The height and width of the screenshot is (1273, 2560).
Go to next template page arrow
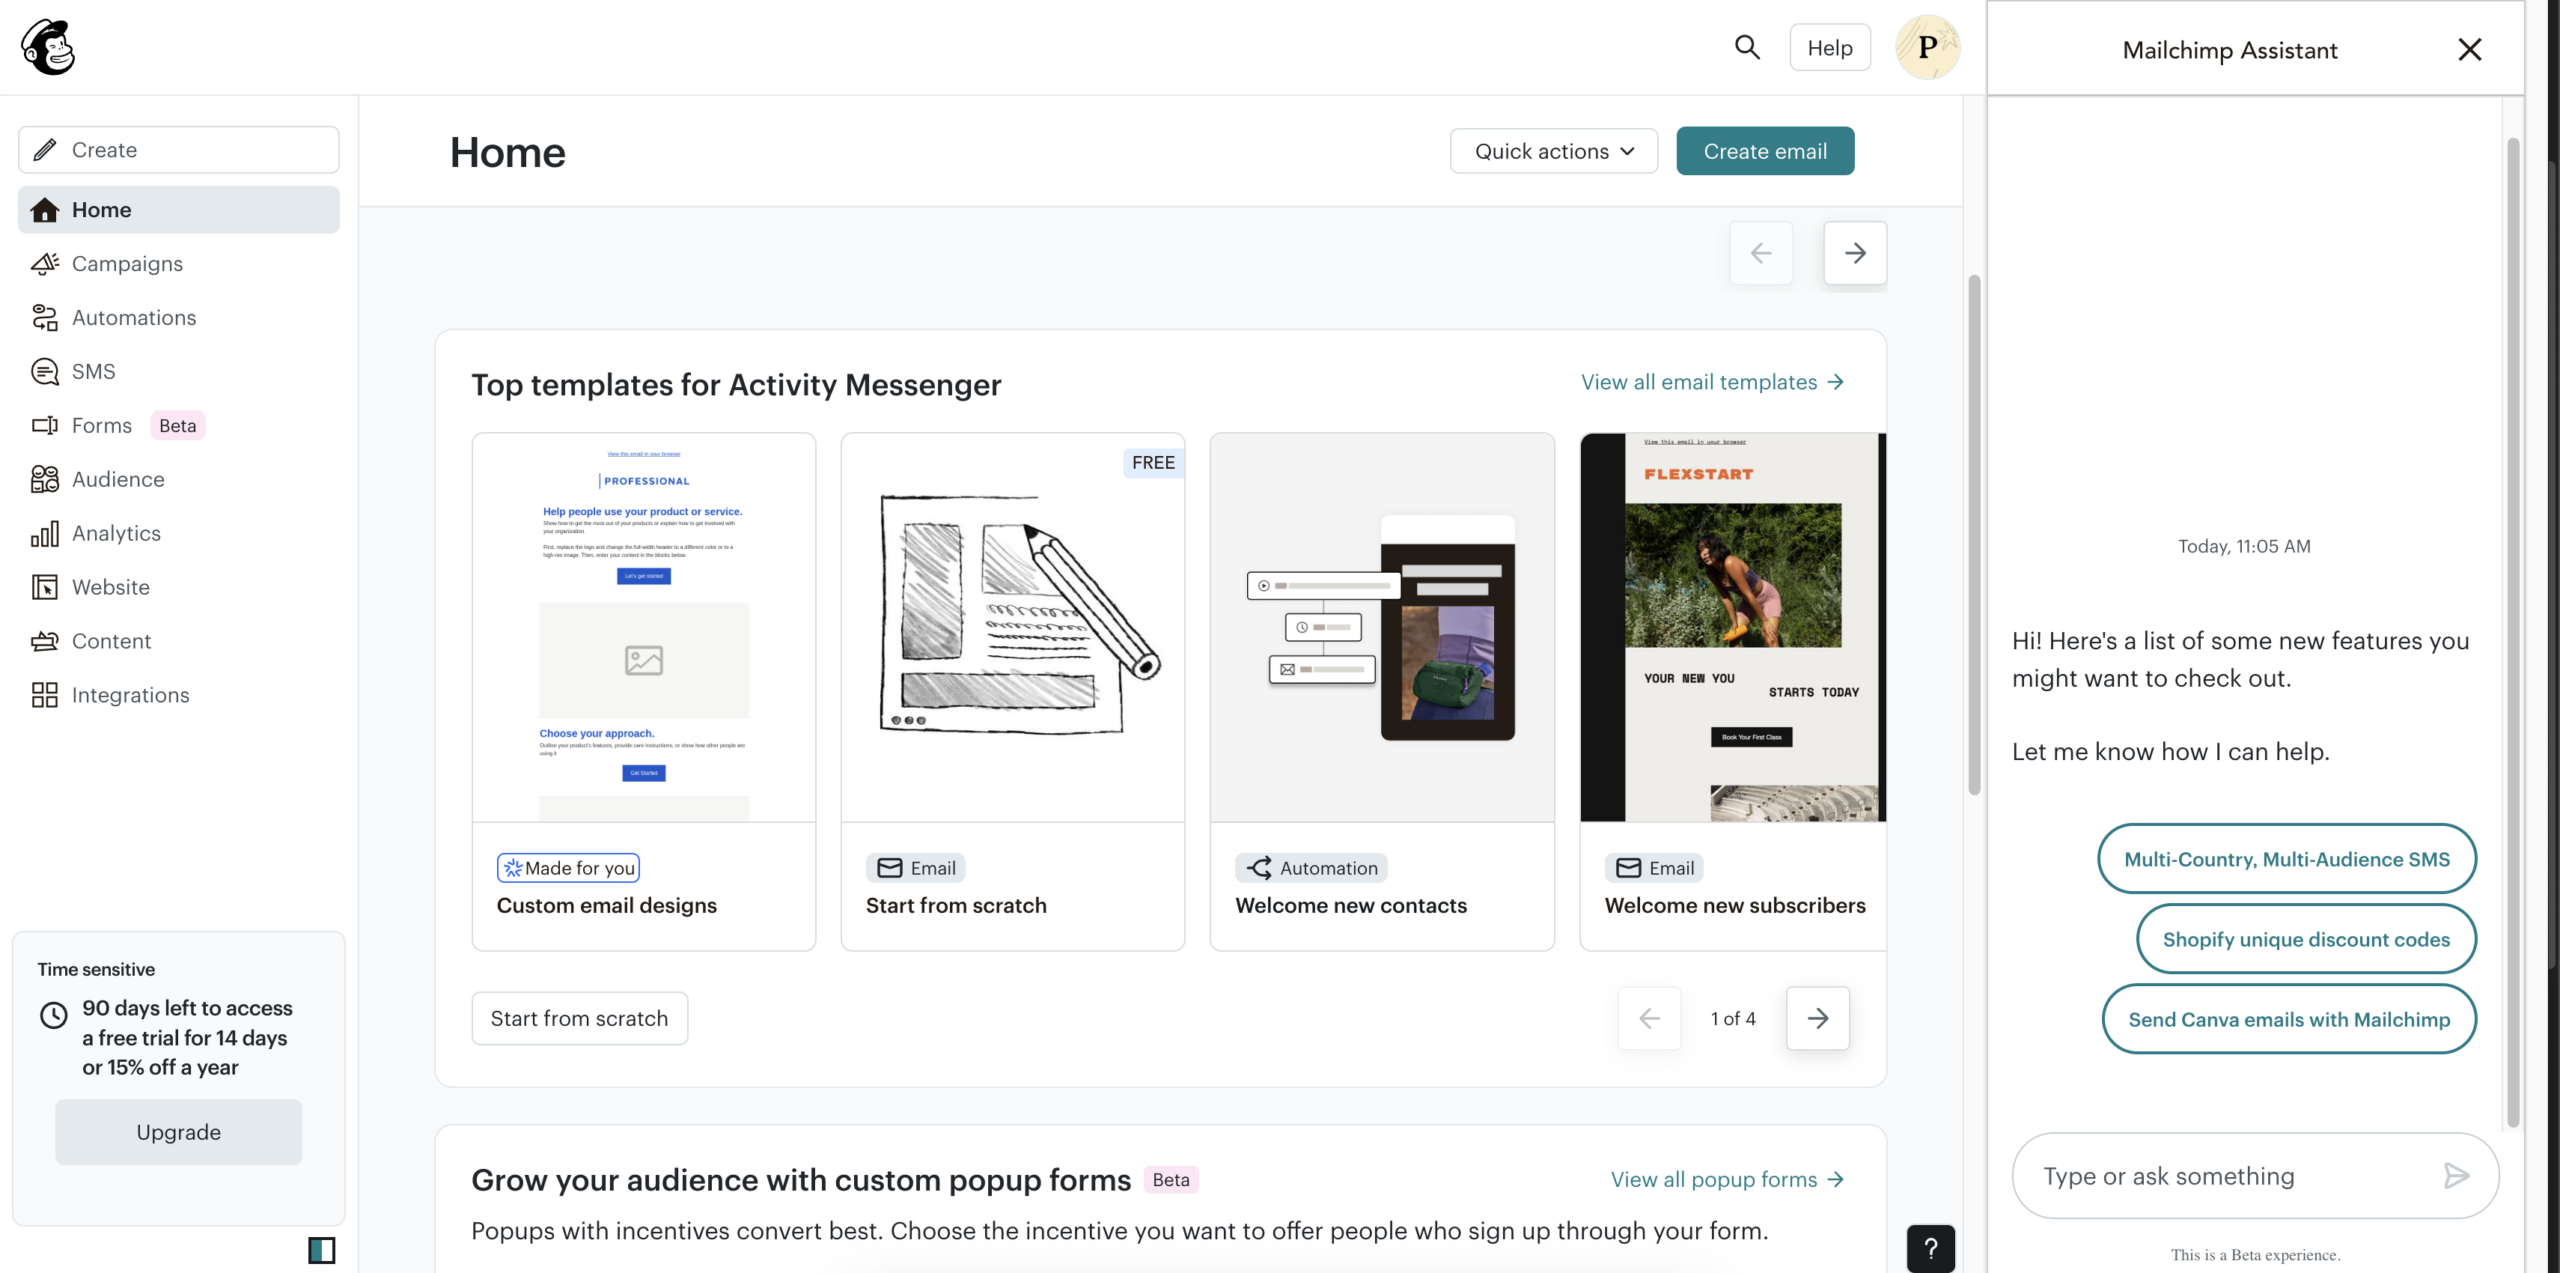click(1817, 1018)
